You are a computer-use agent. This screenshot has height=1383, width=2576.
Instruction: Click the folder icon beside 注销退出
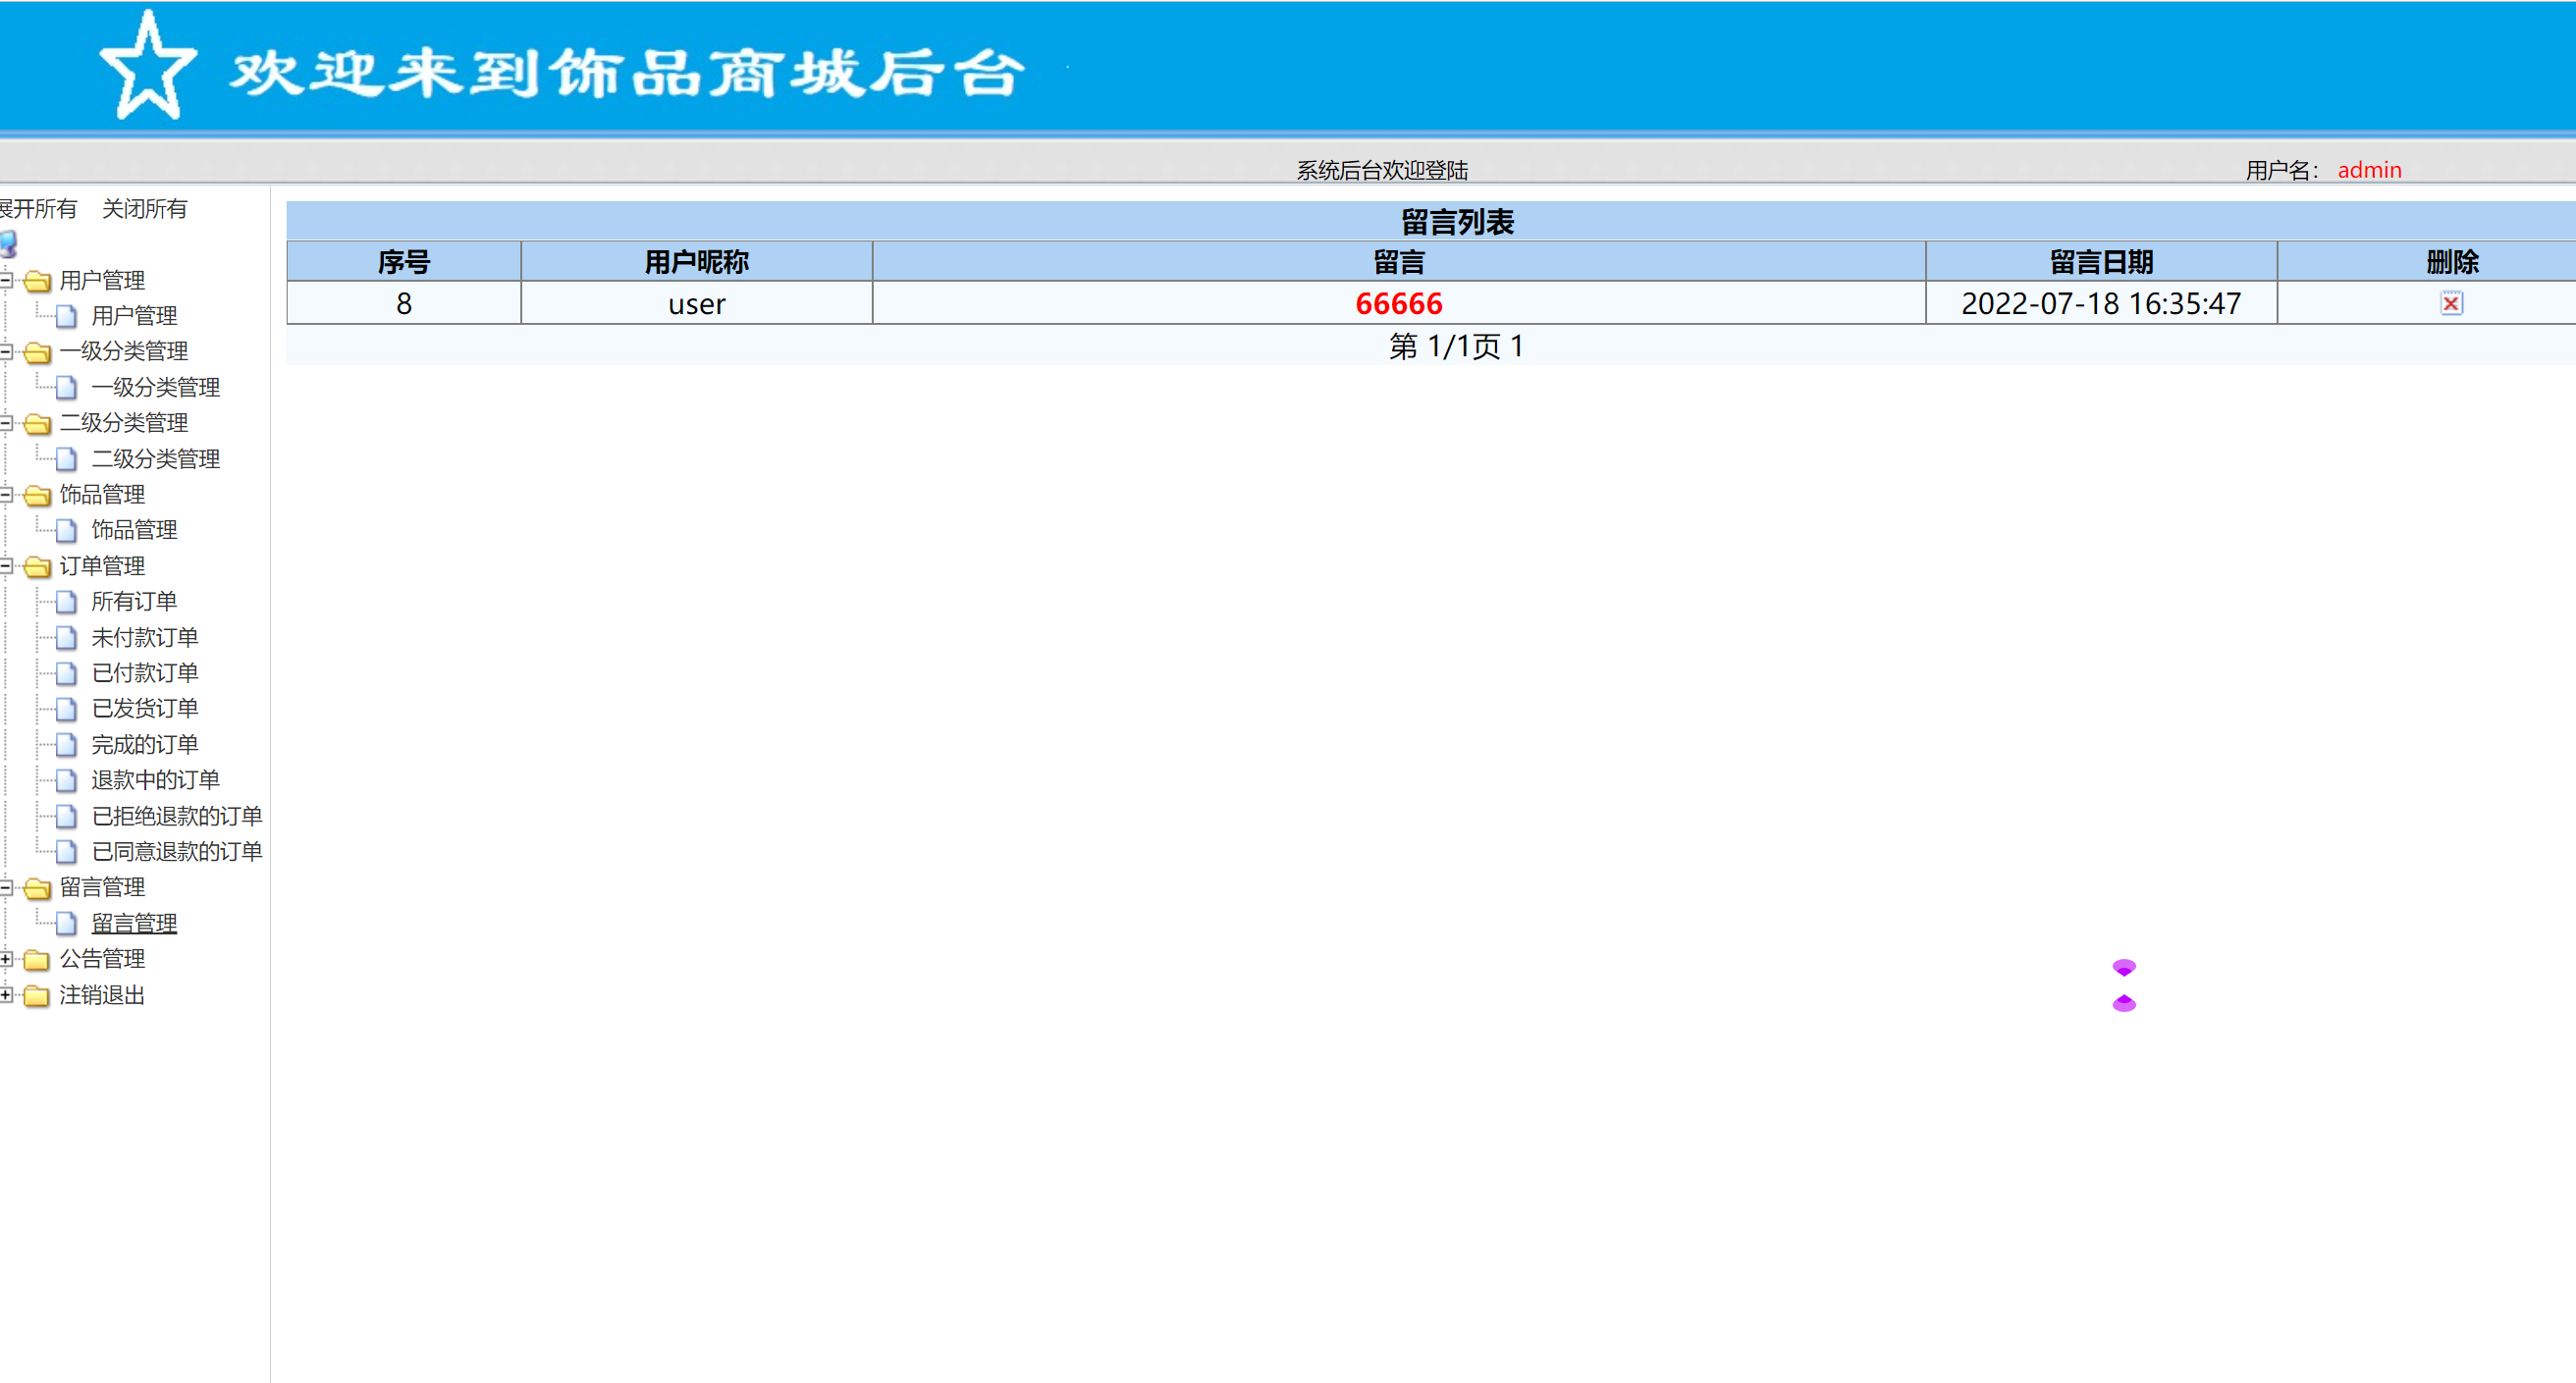37,995
